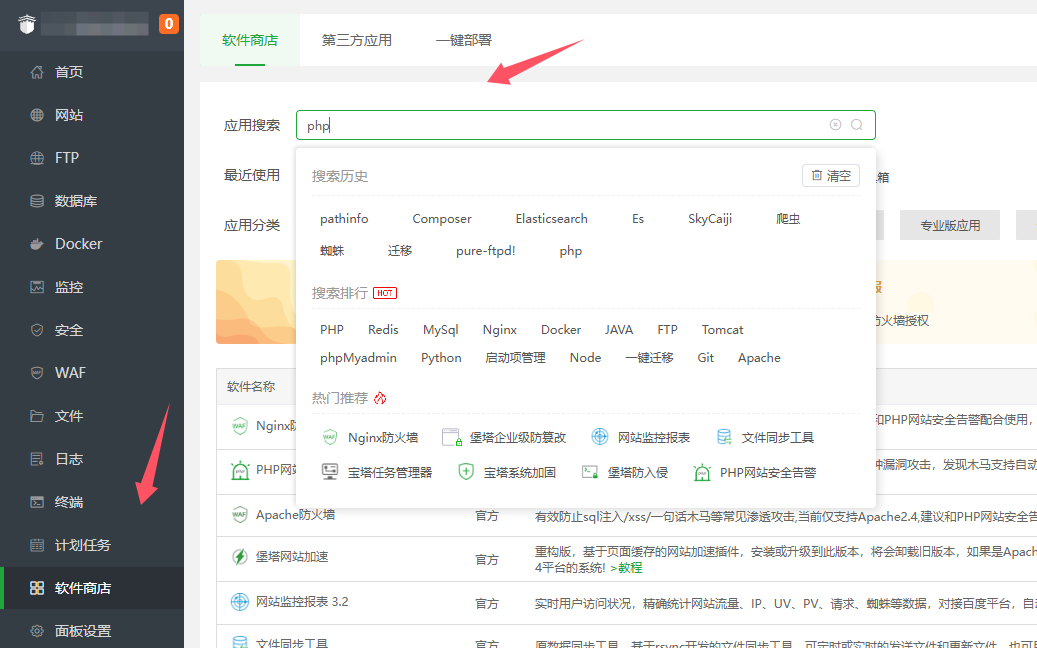Choose MySql in hot search ranking
This screenshot has height=648, width=1037.
440,329
